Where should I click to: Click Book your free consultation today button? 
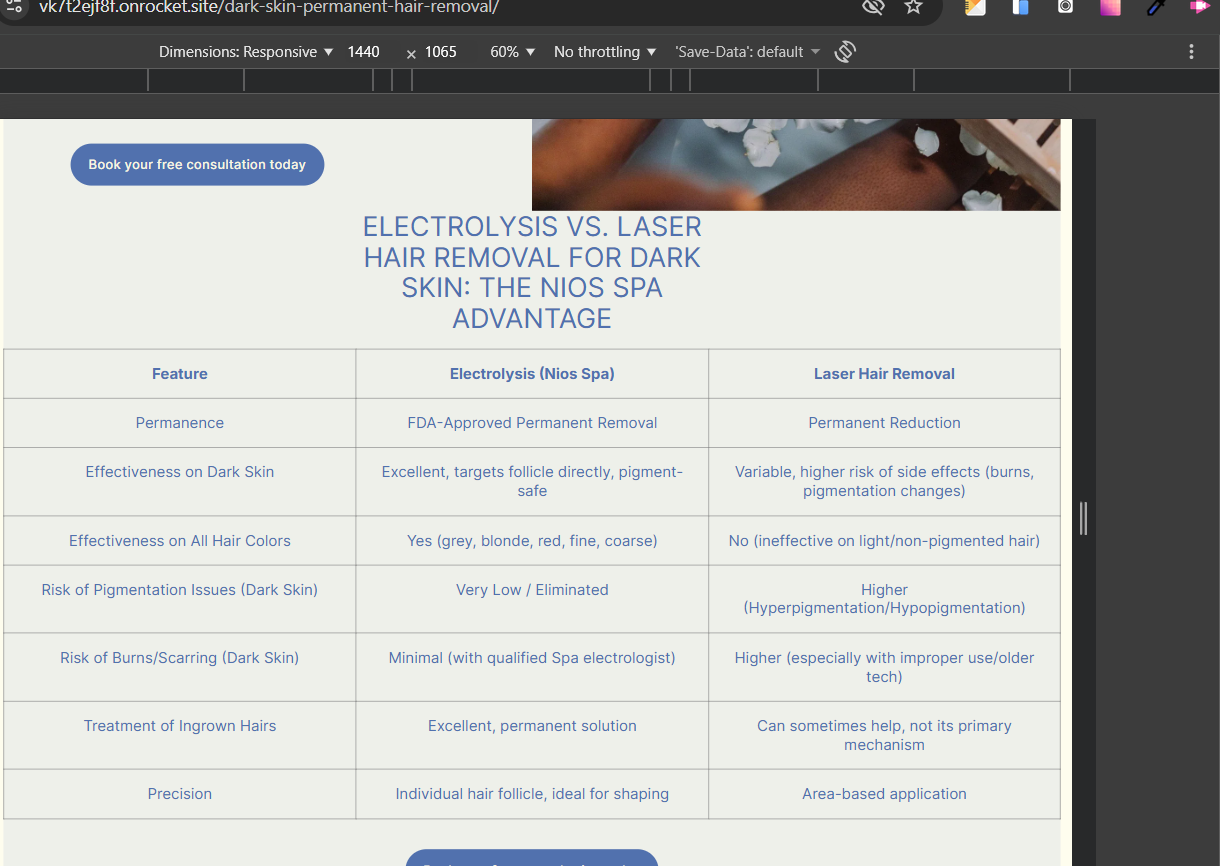point(197,165)
